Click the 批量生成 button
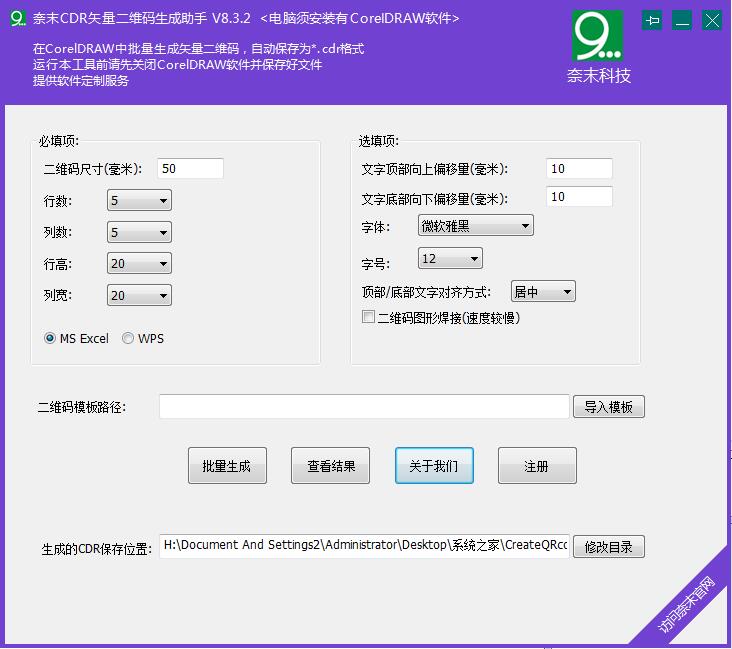732x649 pixels. click(x=227, y=466)
